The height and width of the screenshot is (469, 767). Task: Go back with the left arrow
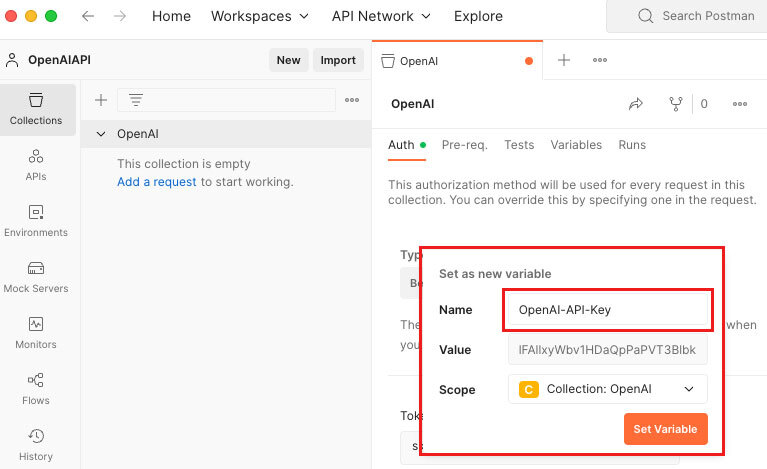coord(88,16)
